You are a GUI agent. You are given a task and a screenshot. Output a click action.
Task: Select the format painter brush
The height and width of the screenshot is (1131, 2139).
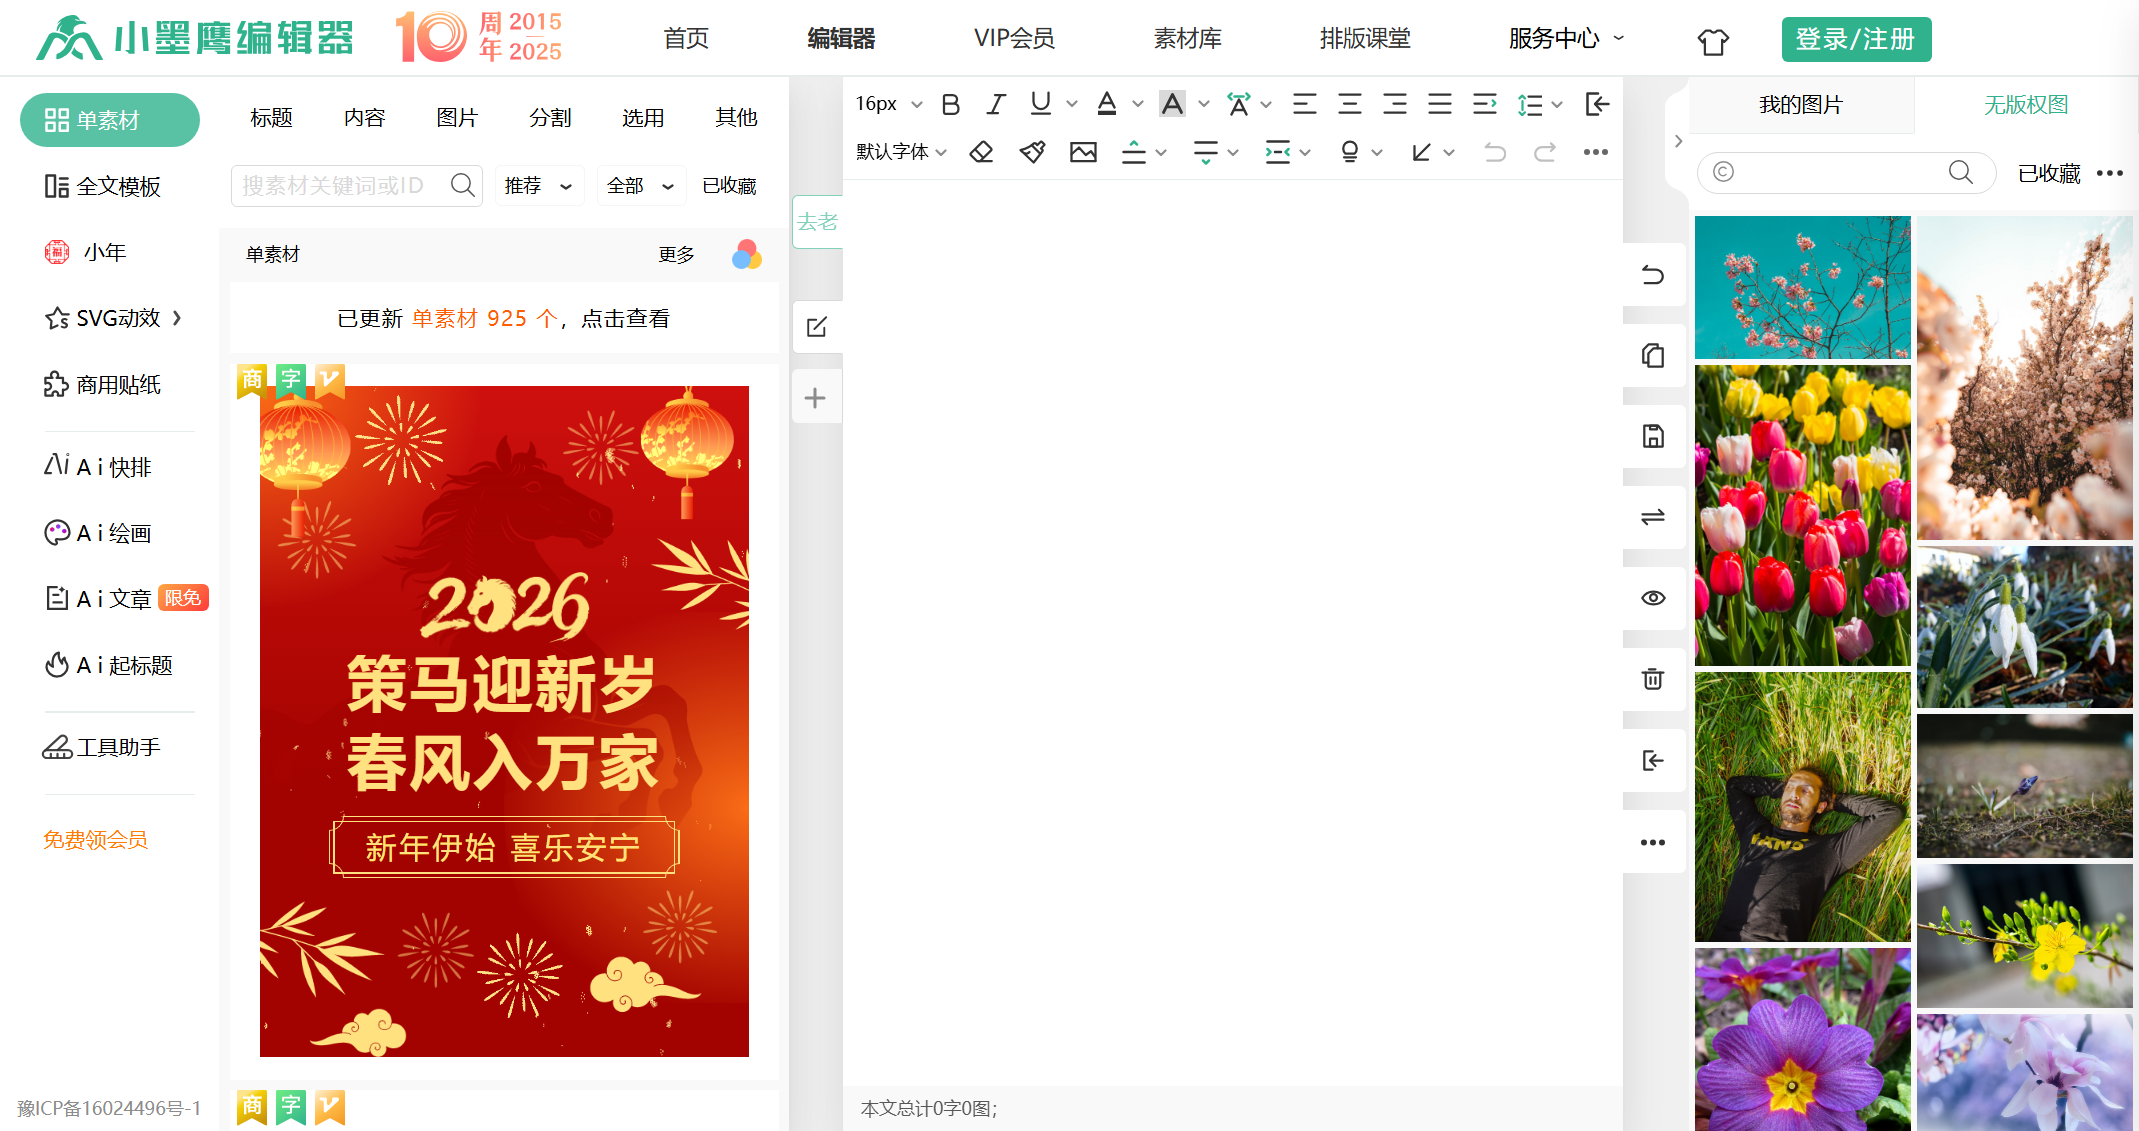(x=1032, y=152)
